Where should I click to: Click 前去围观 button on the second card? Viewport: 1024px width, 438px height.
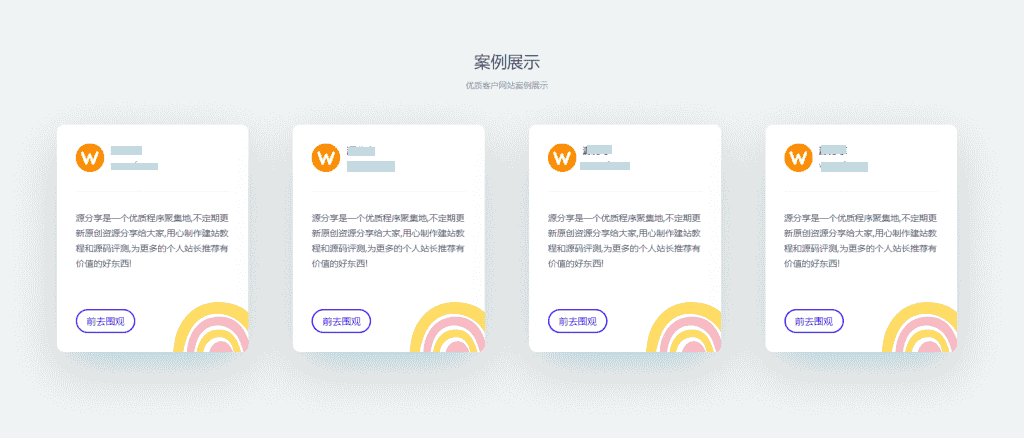[342, 321]
